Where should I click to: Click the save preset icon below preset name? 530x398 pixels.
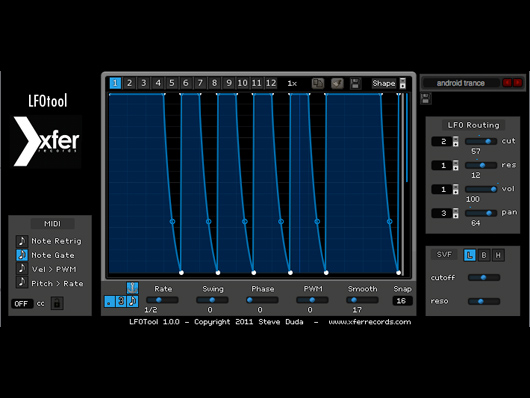pyautogui.click(x=425, y=99)
